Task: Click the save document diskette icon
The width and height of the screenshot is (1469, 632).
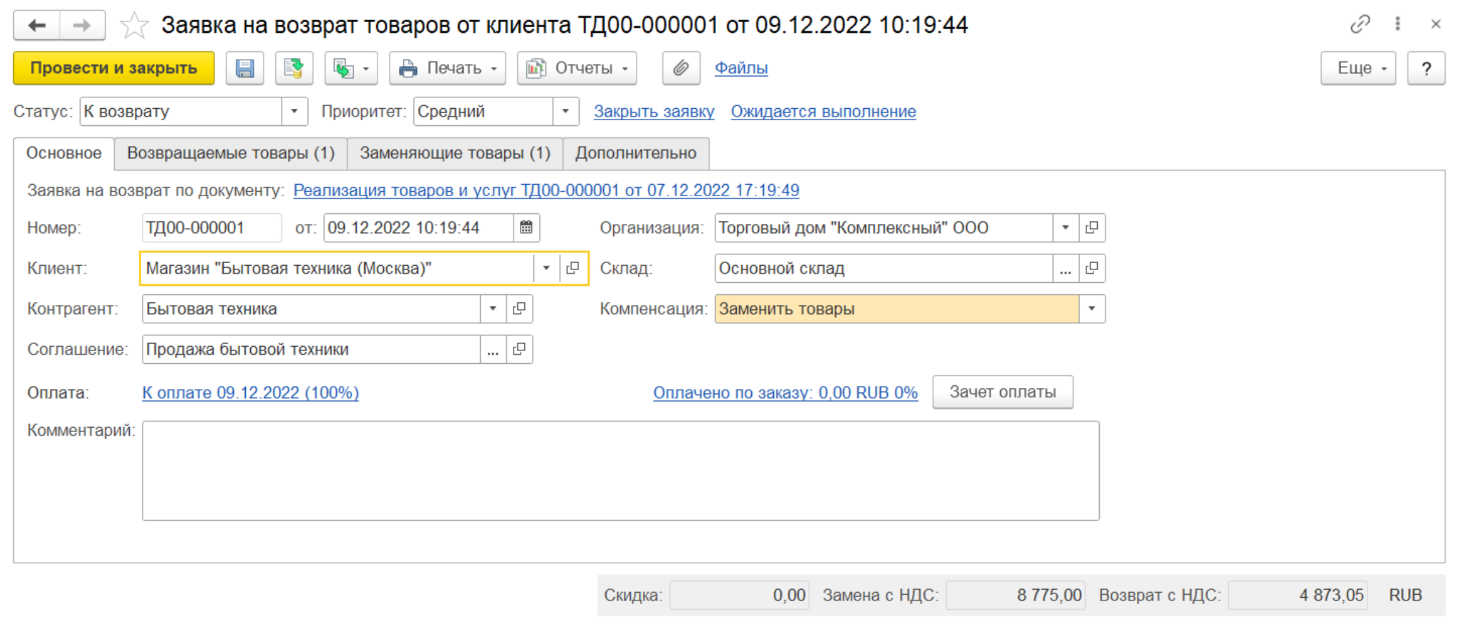Action: pos(244,68)
